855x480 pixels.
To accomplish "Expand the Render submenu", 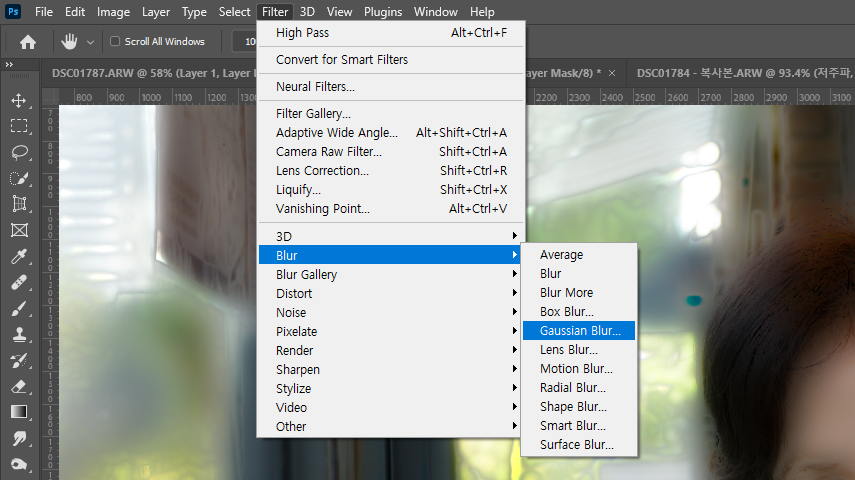I will pos(391,351).
